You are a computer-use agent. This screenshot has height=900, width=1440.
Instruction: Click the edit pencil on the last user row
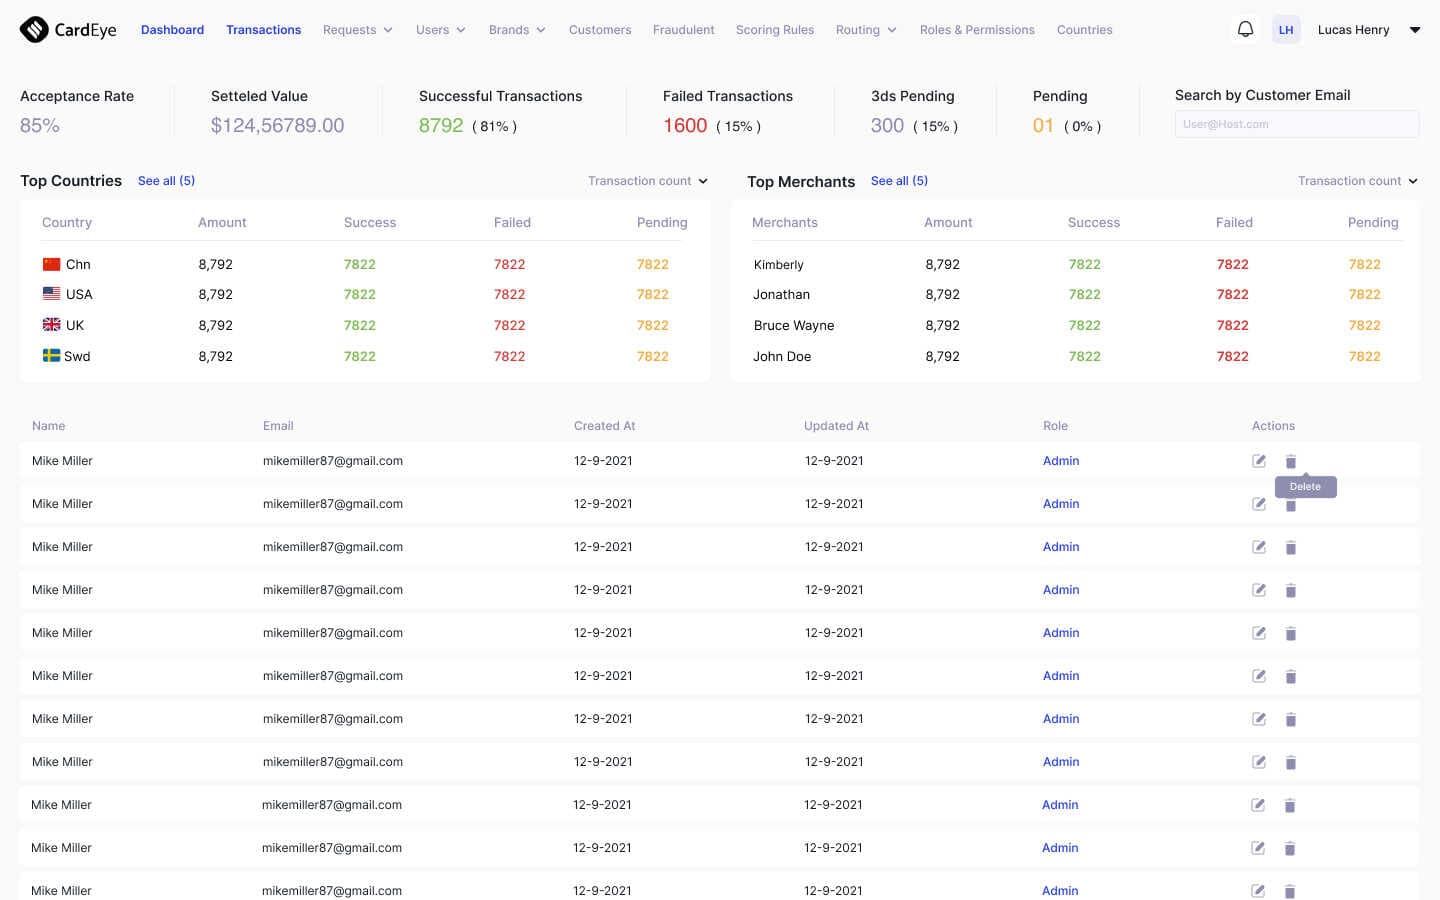click(x=1258, y=890)
